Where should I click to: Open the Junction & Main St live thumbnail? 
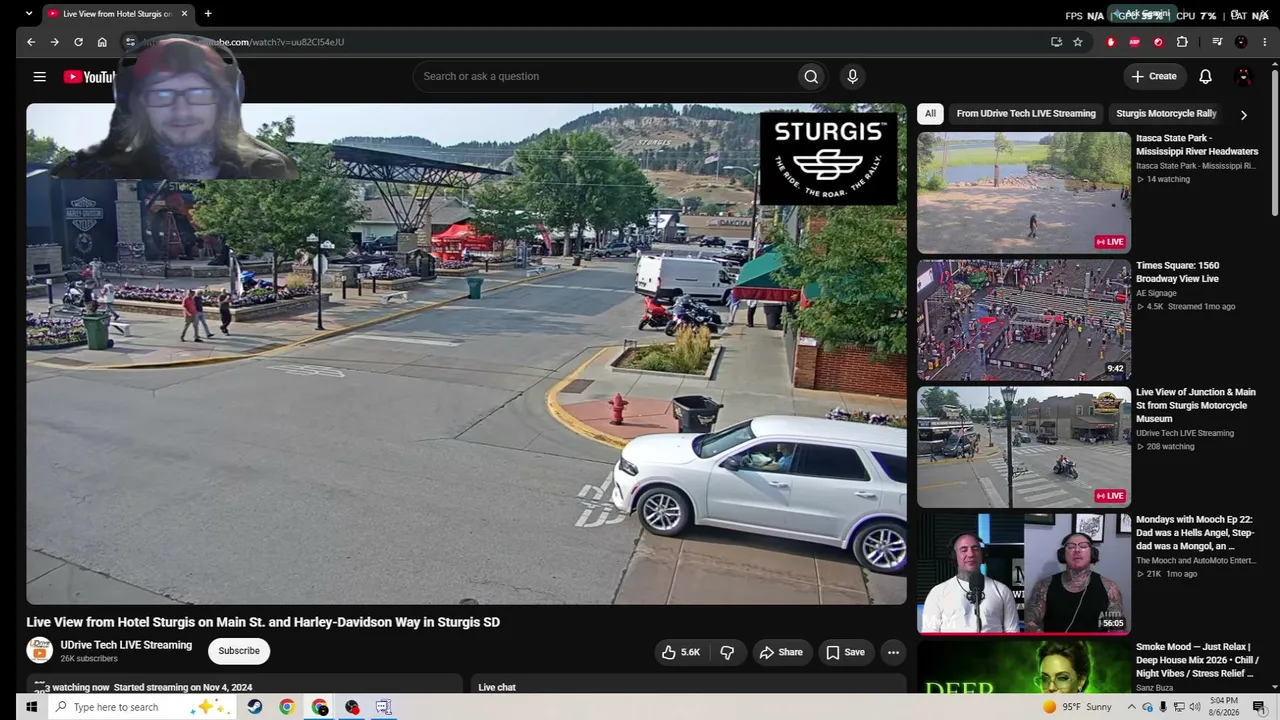1024,447
